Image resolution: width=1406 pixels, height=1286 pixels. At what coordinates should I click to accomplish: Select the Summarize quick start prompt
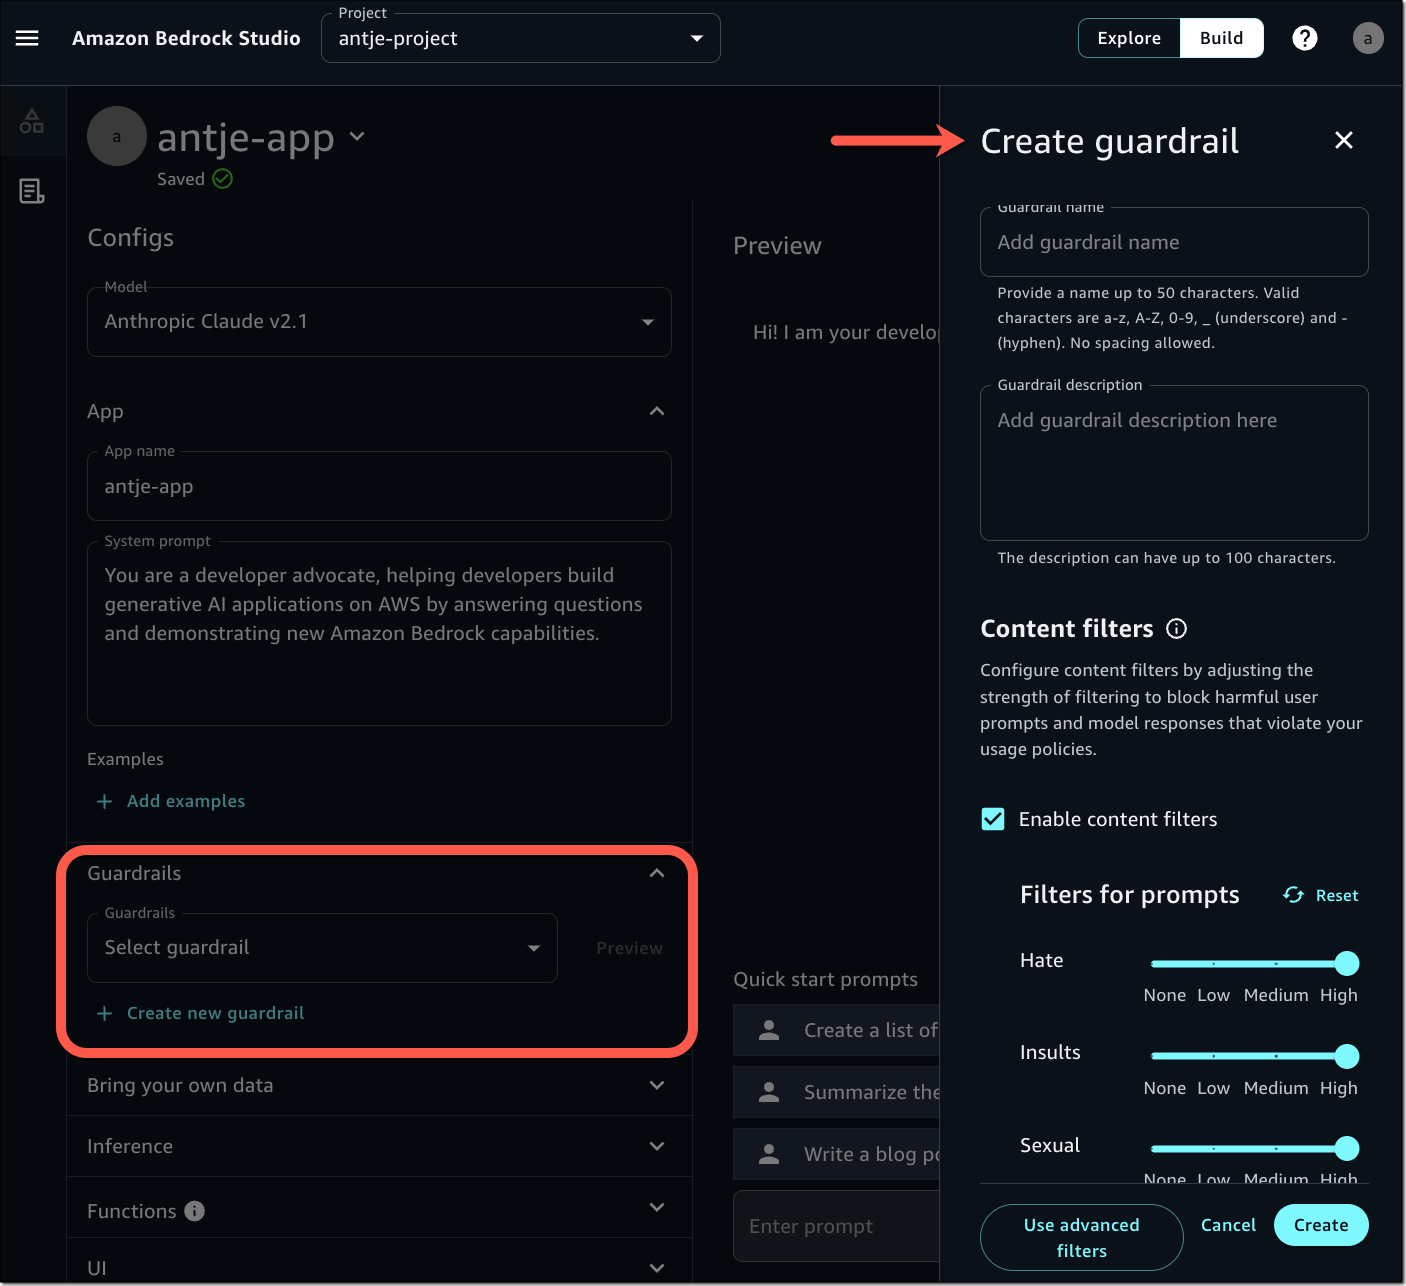click(836, 1092)
